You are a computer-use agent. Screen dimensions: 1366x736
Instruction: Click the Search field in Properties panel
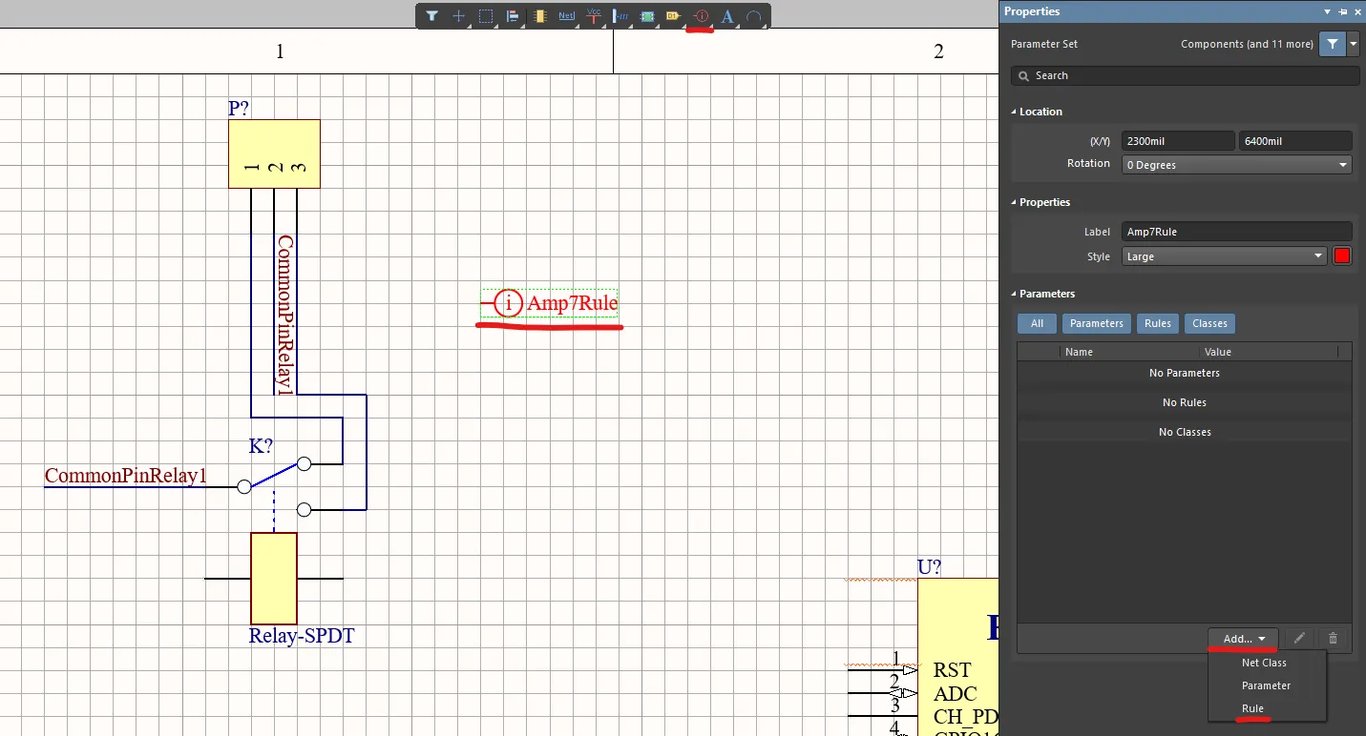point(1185,76)
